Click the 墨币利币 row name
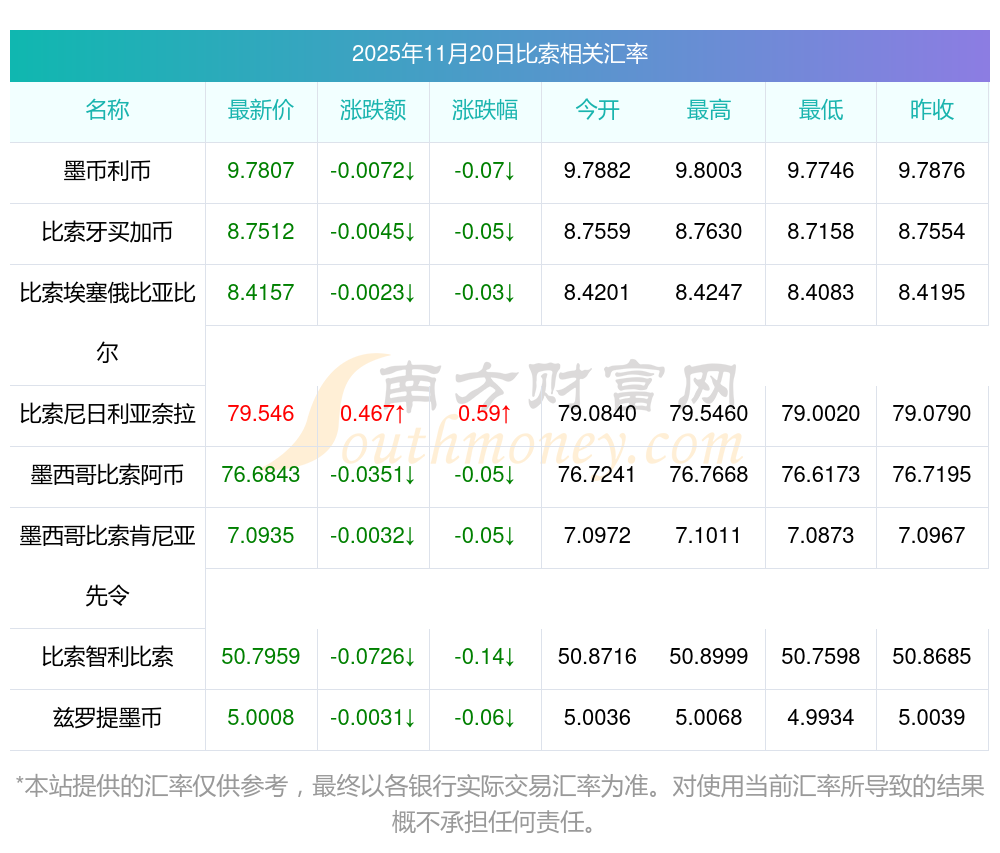Viewport: 1000px width, 853px height. (x=107, y=171)
